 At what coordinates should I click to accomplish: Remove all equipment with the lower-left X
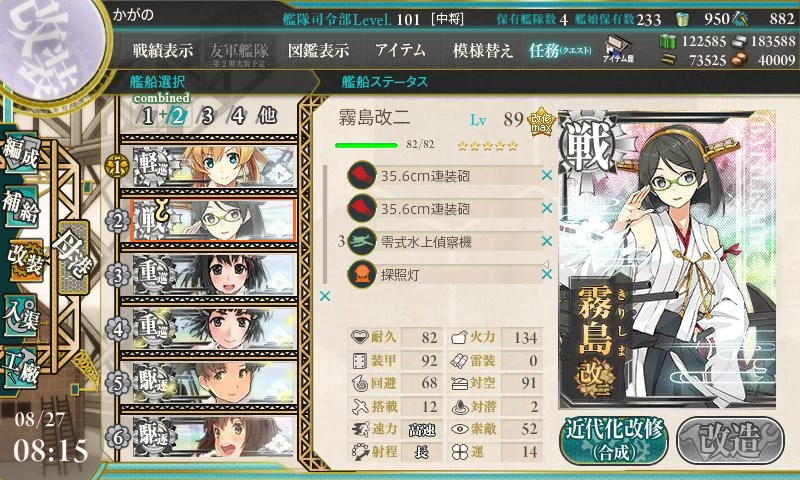tap(324, 296)
